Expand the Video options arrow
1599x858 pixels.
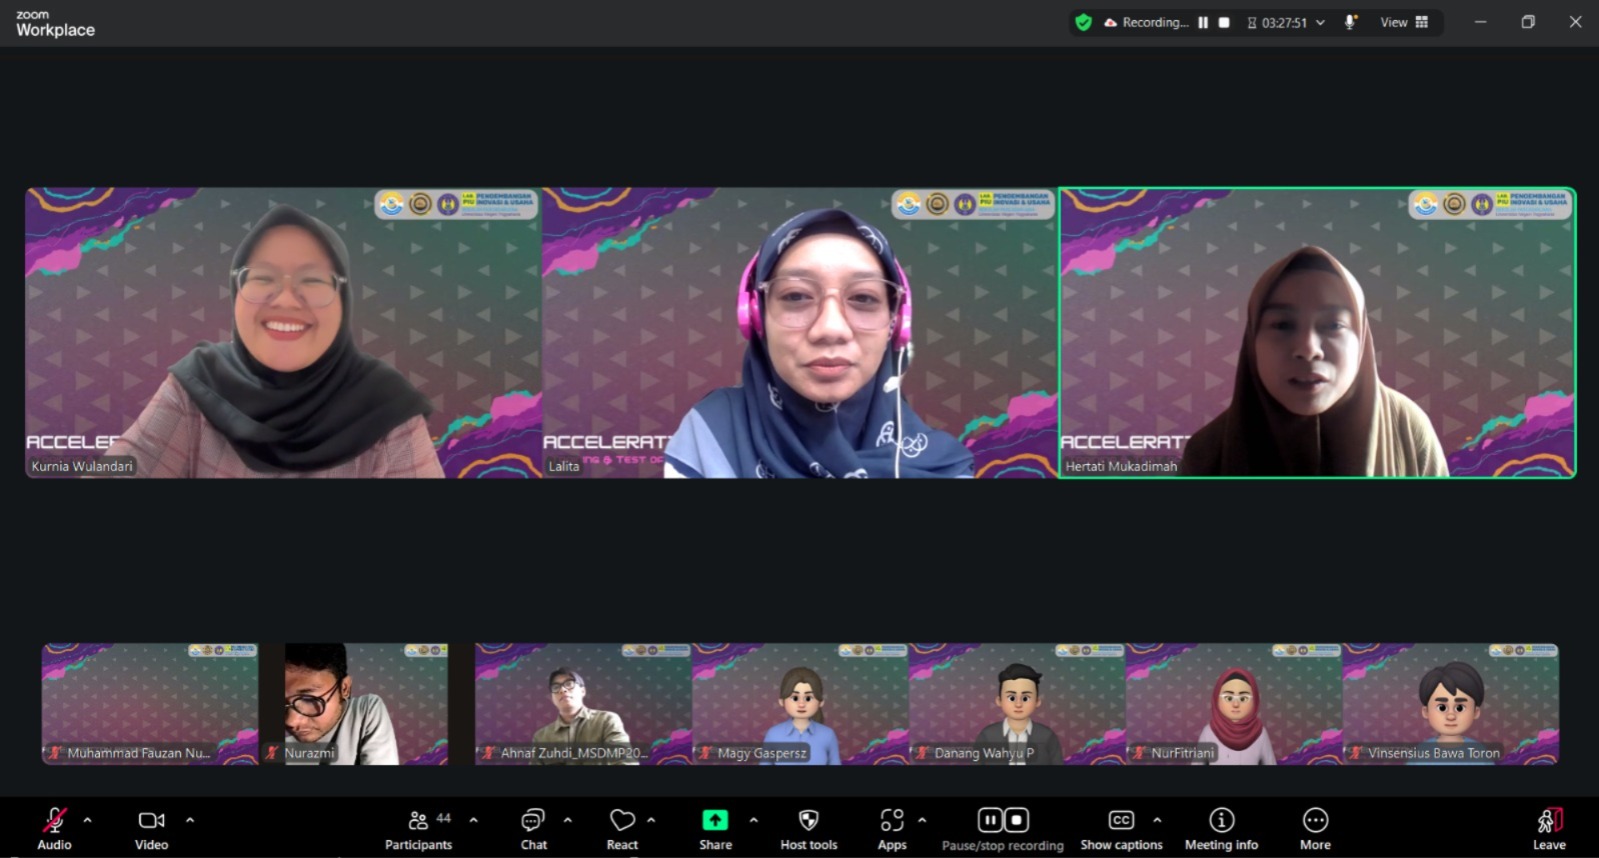pyautogui.click(x=190, y=820)
